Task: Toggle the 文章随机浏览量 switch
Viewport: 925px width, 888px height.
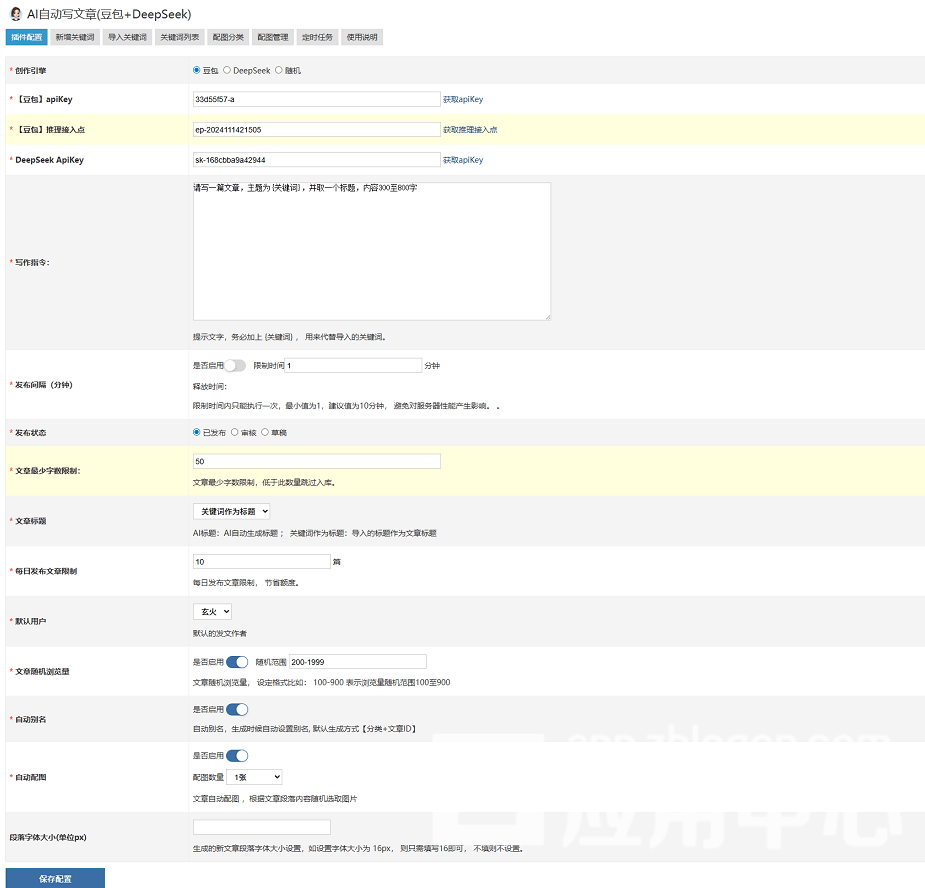Action: (237, 662)
